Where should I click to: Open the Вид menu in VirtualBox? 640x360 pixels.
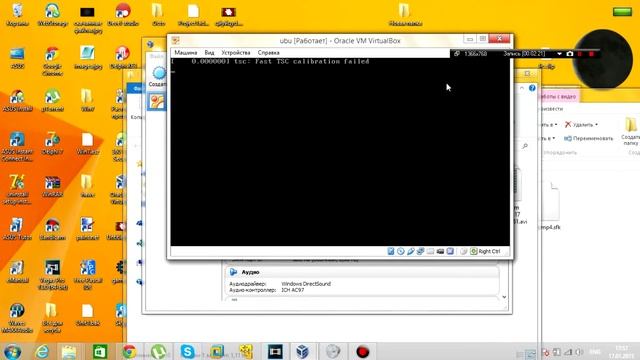pos(209,53)
